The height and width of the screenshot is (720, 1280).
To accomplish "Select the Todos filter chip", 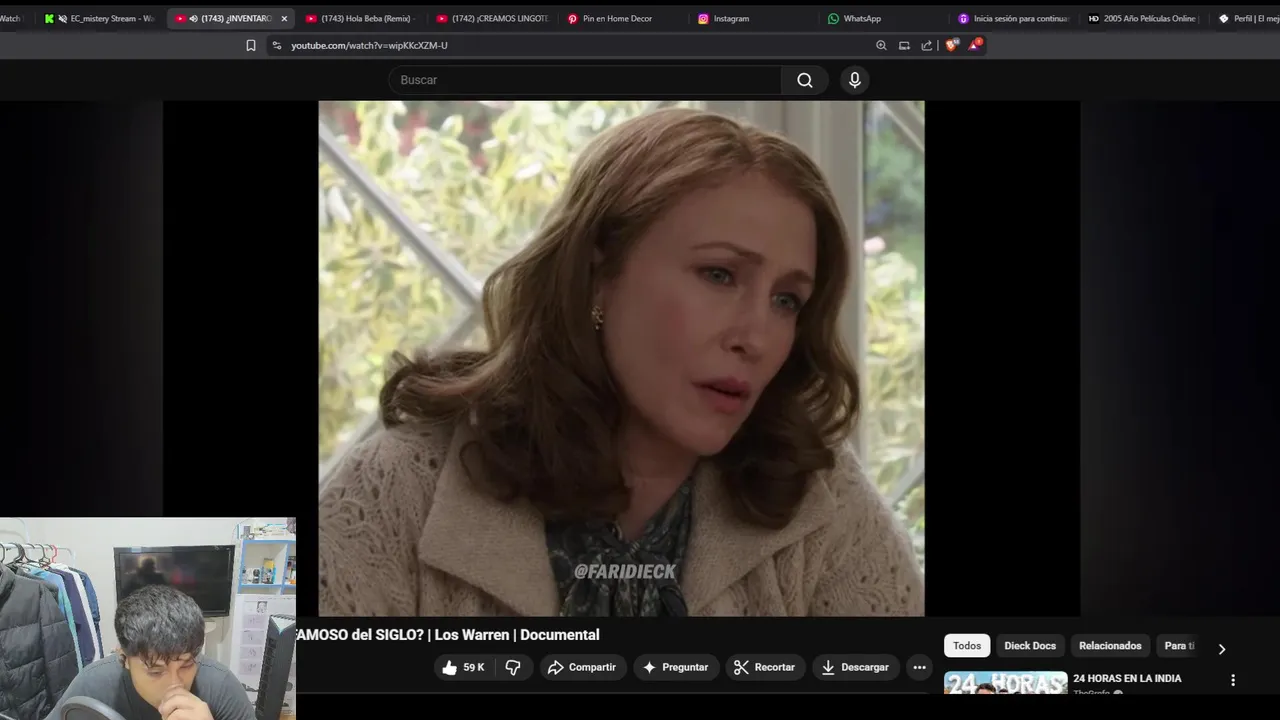I will [967, 646].
